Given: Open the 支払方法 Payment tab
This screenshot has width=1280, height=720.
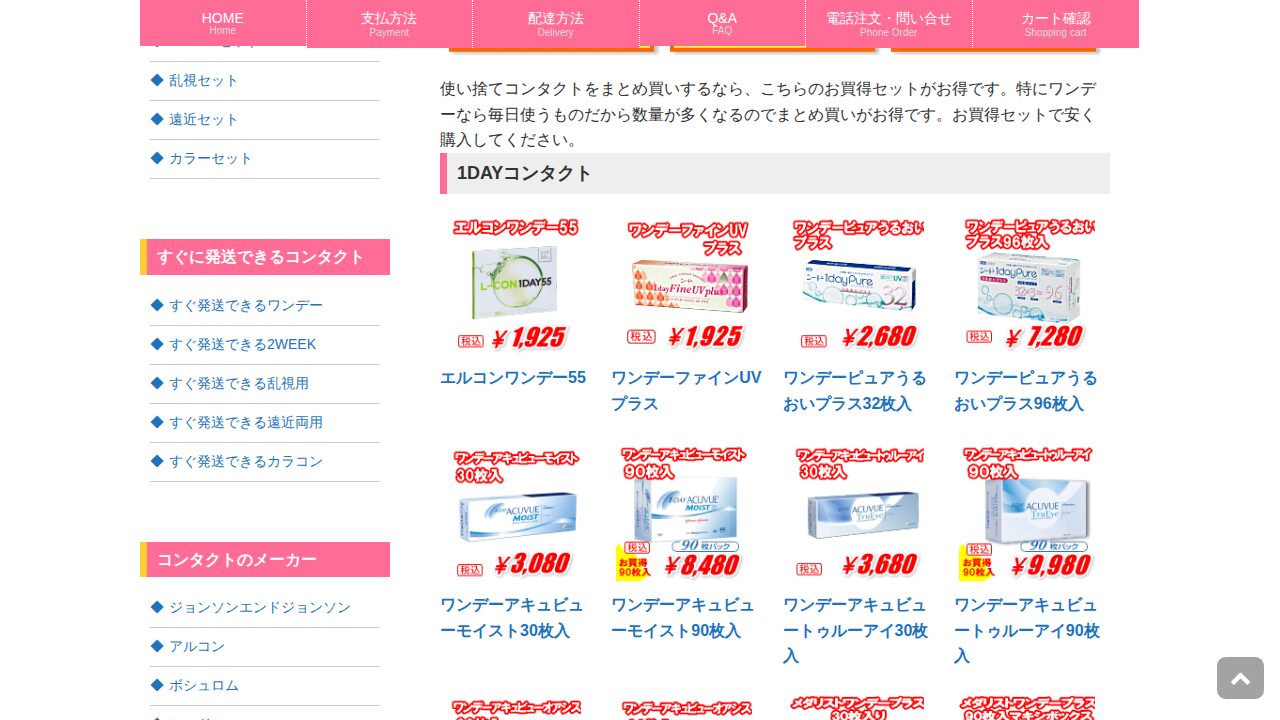Looking at the screenshot, I should pyautogui.click(x=389, y=23).
